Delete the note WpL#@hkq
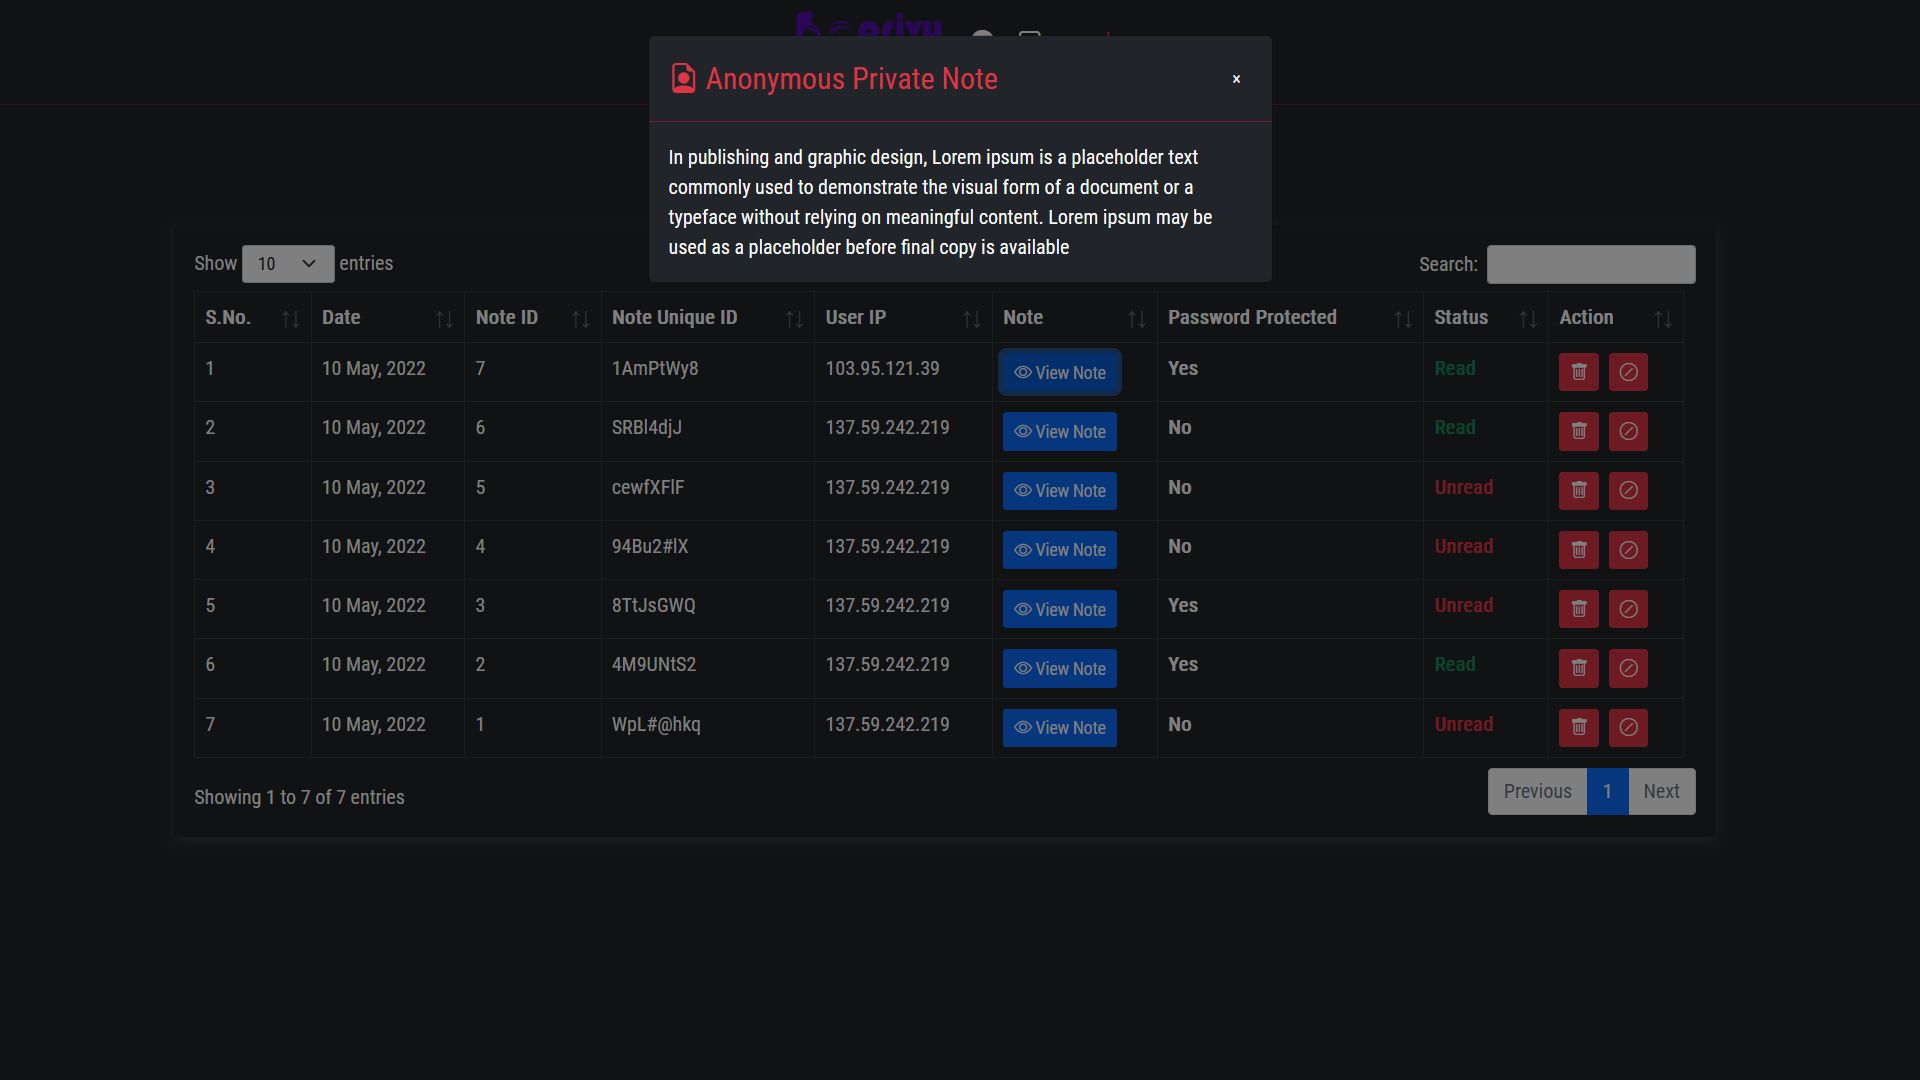The image size is (1920, 1080). (x=1578, y=727)
